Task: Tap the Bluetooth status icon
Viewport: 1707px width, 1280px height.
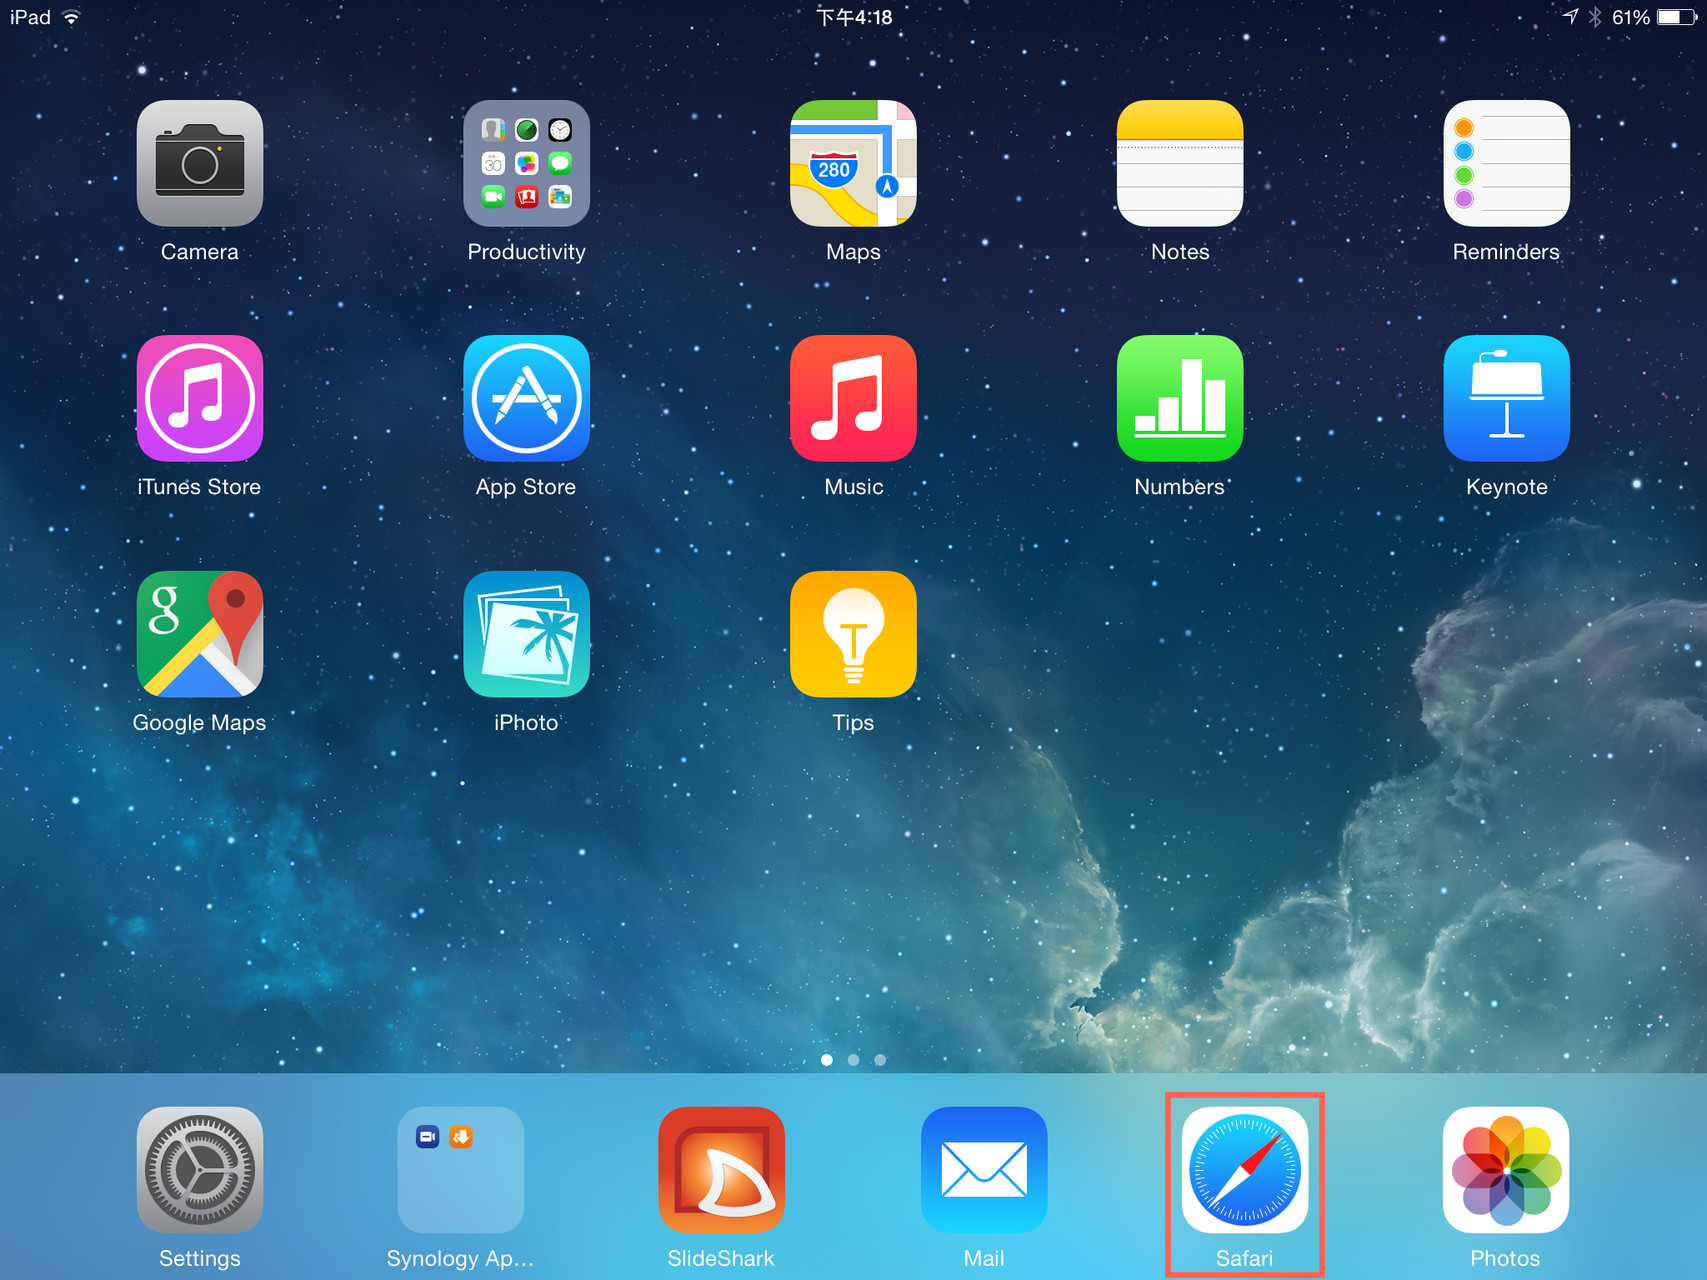Action: point(1595,17)
